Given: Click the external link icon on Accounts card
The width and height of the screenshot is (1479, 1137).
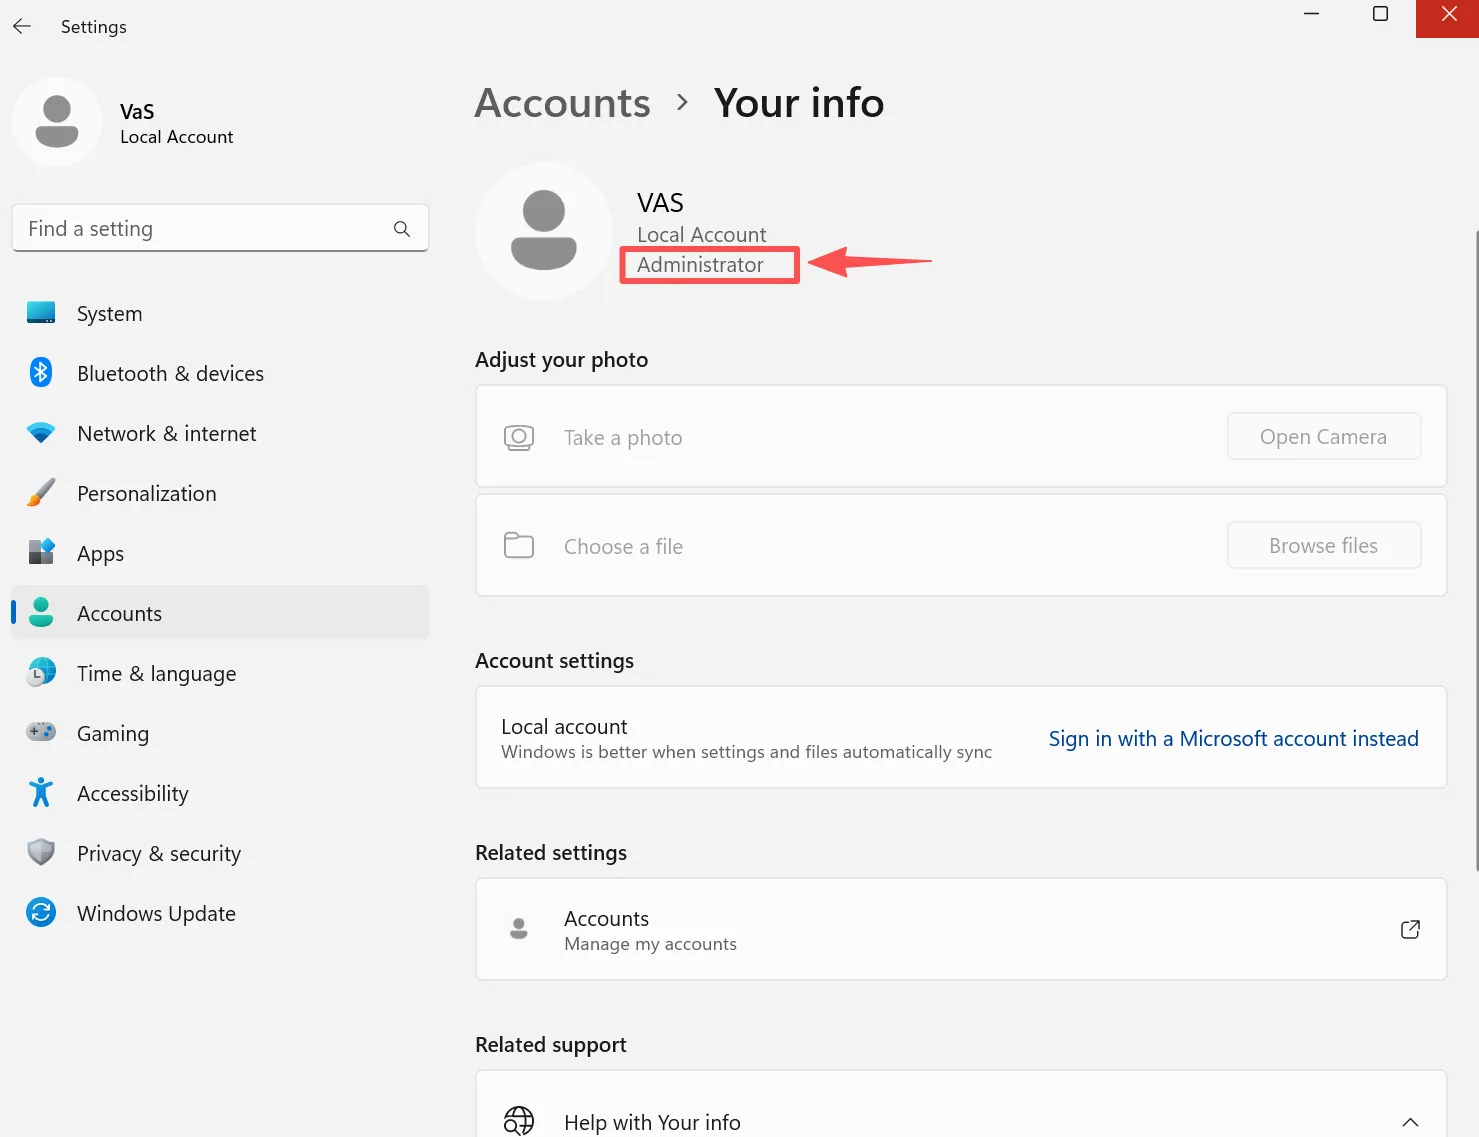Looking at the screenshot, I should click(1410, 929).
